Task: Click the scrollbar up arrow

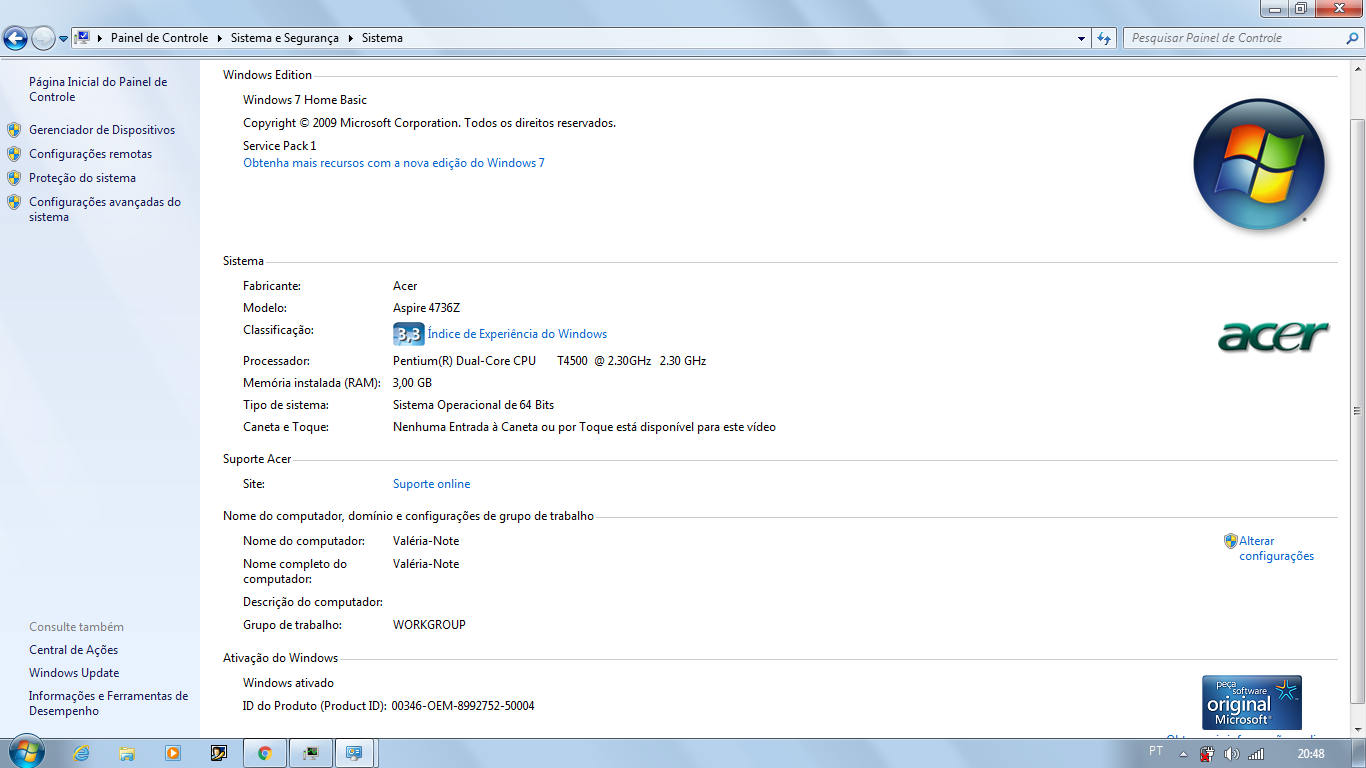Action: [x=1357, y=70]
